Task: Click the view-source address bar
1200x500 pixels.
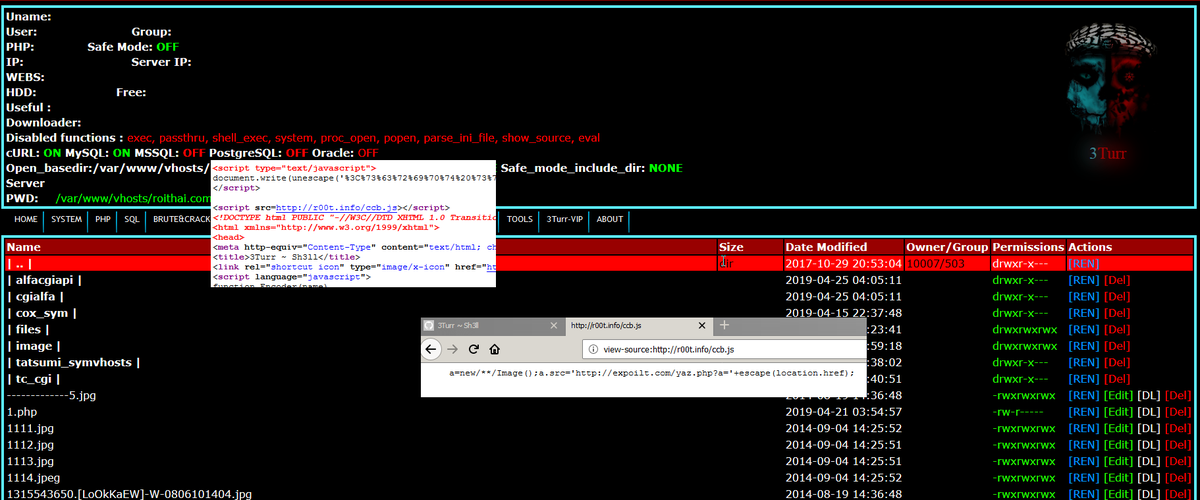Action: pyautogui.click(x=722, y=349)
